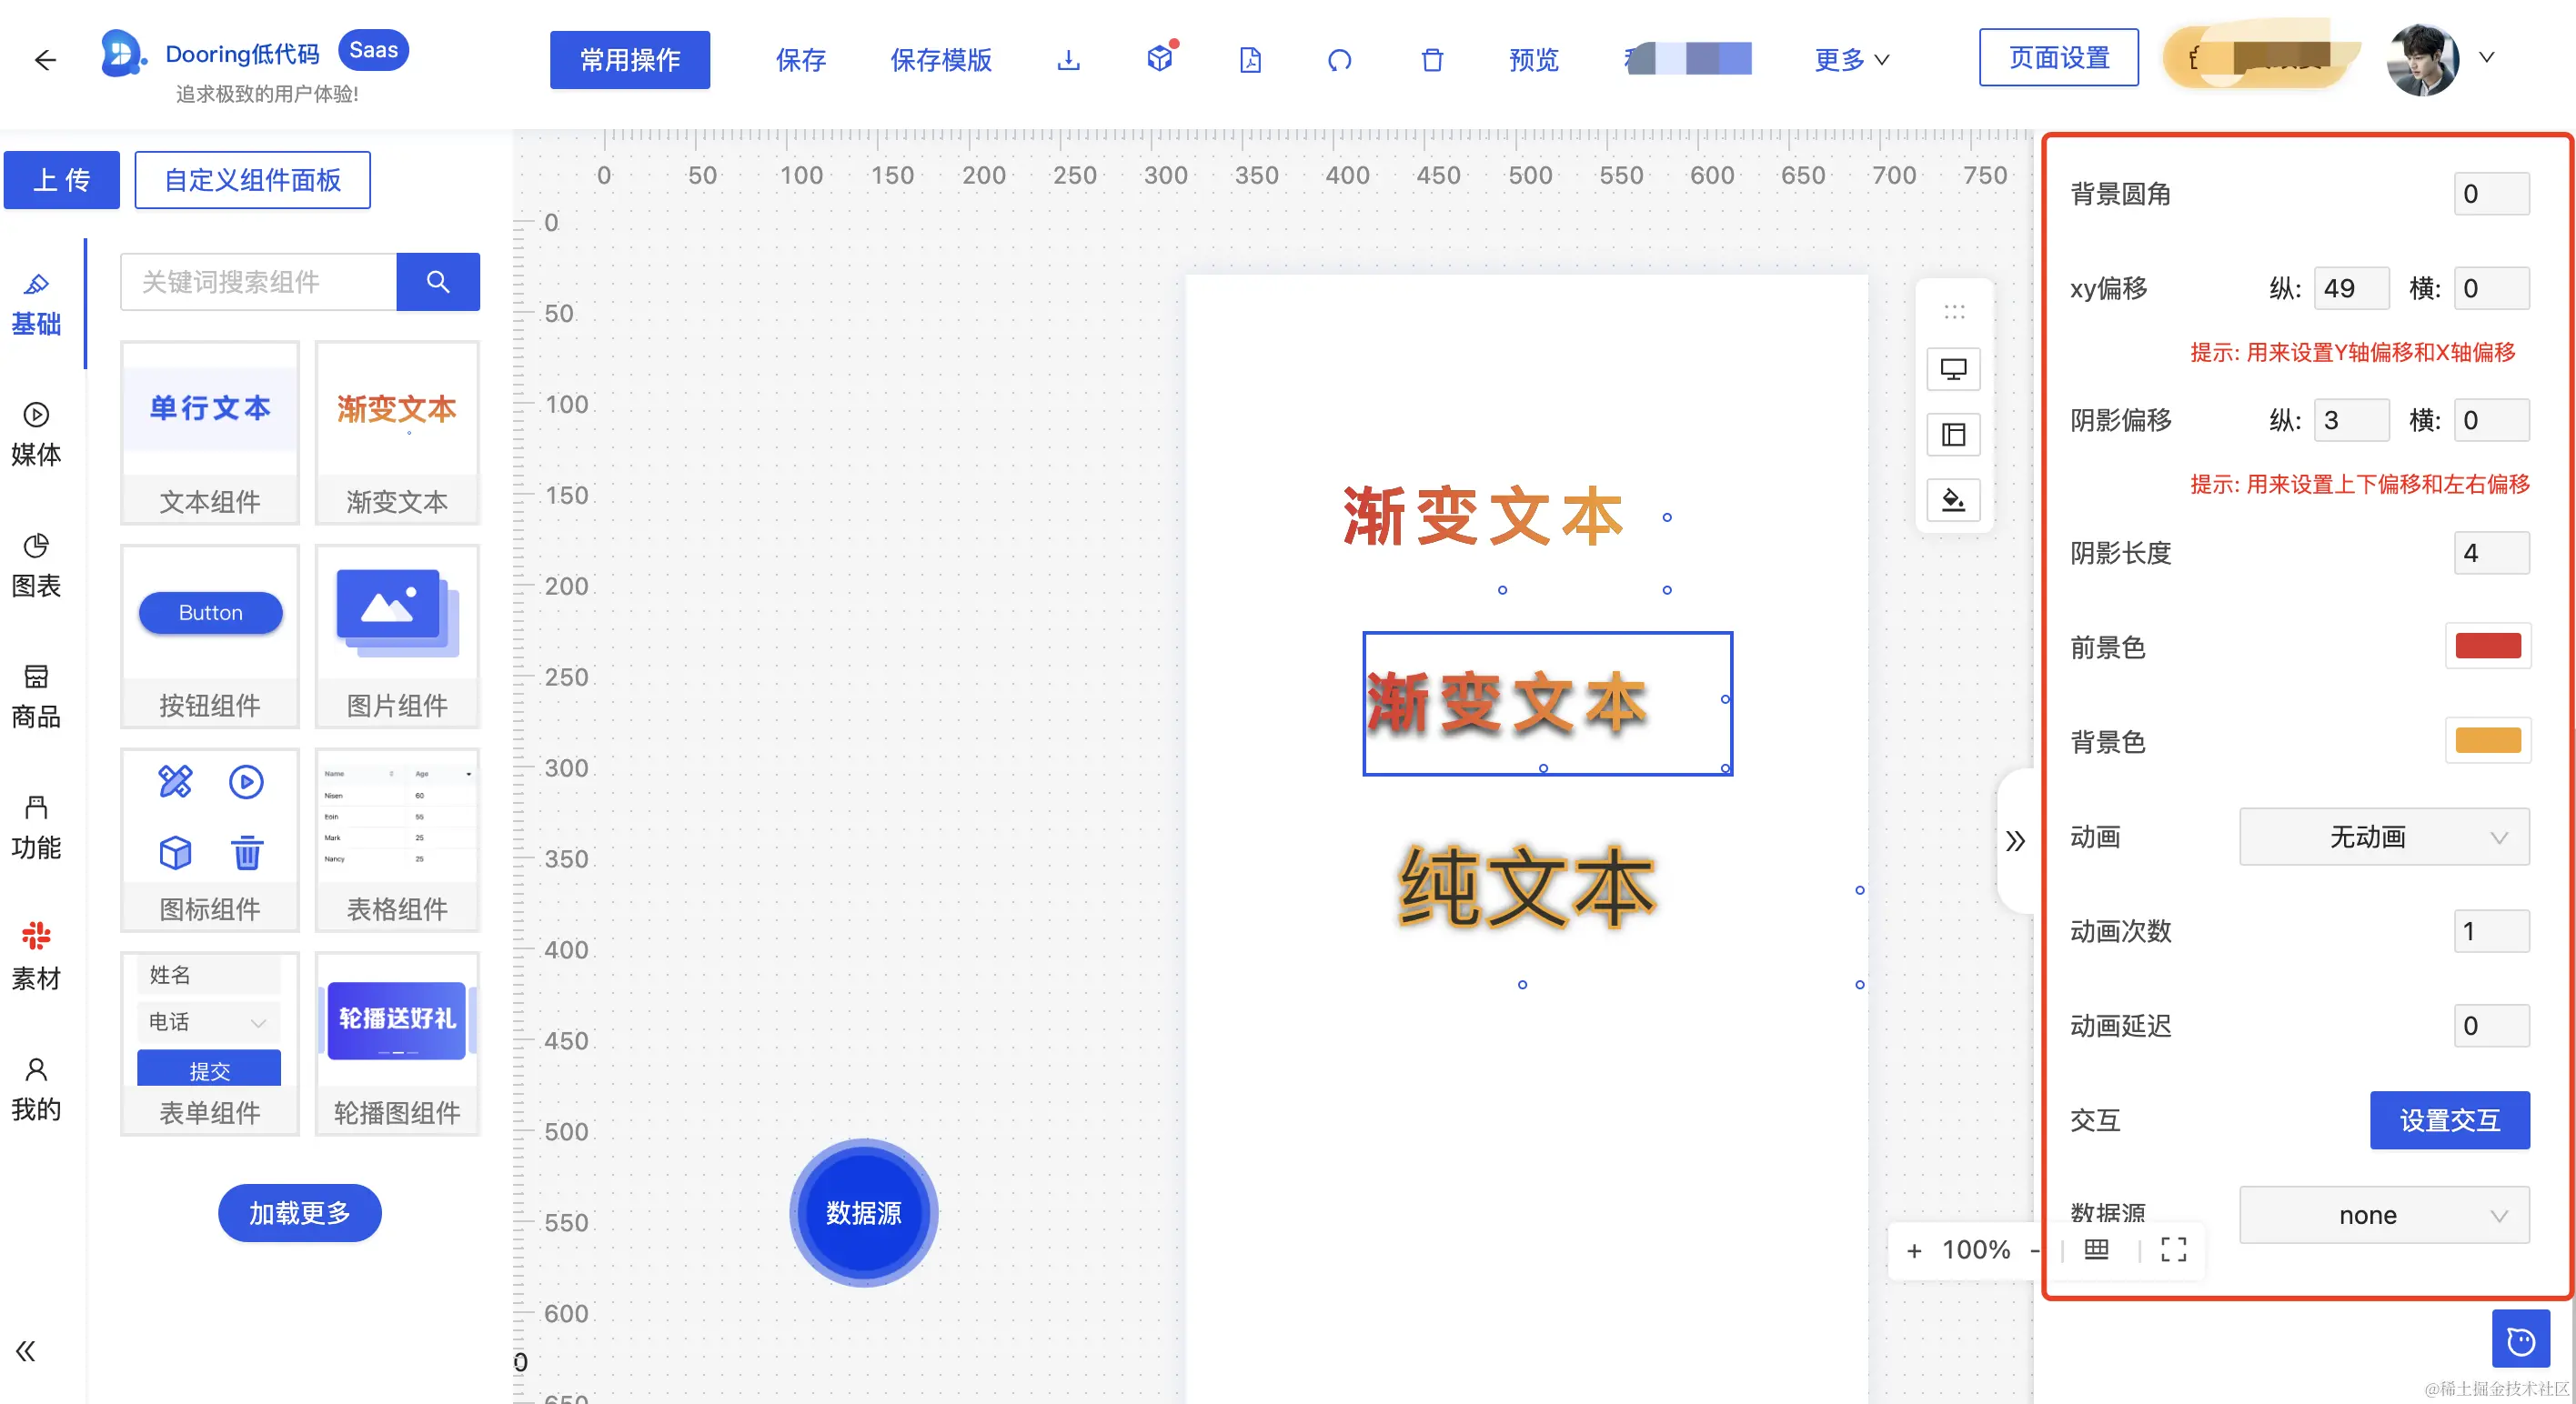2576x1404 pixels.
Task: Click the 动画延迟 field showing 0
Action: click(2492, 1026)
